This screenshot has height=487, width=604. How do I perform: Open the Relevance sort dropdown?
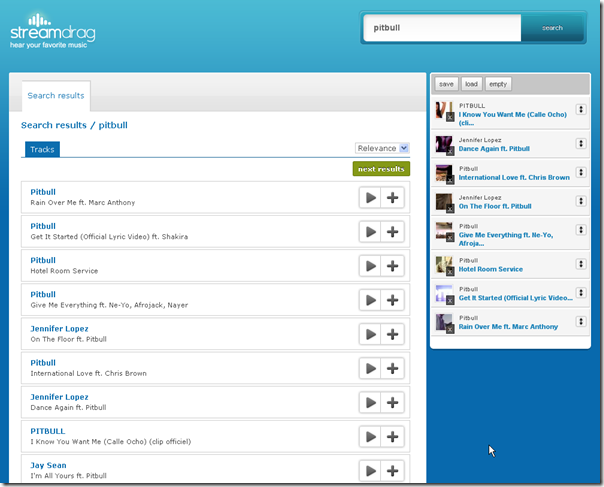[382, 148]
